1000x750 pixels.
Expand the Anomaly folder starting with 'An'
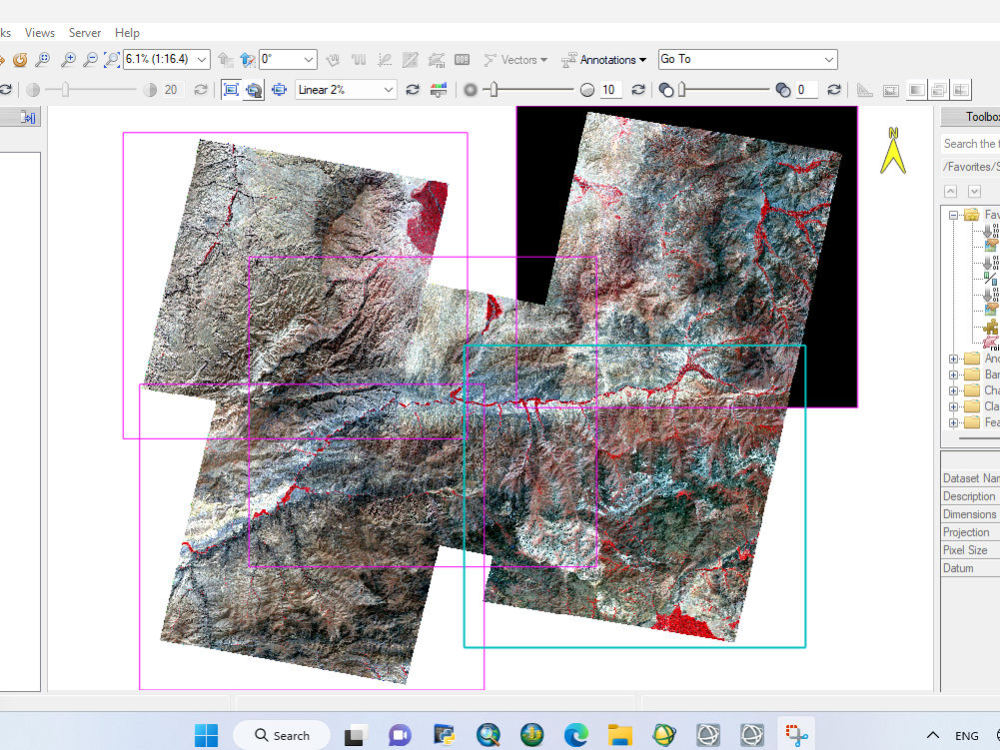click(x=953, y=358)
